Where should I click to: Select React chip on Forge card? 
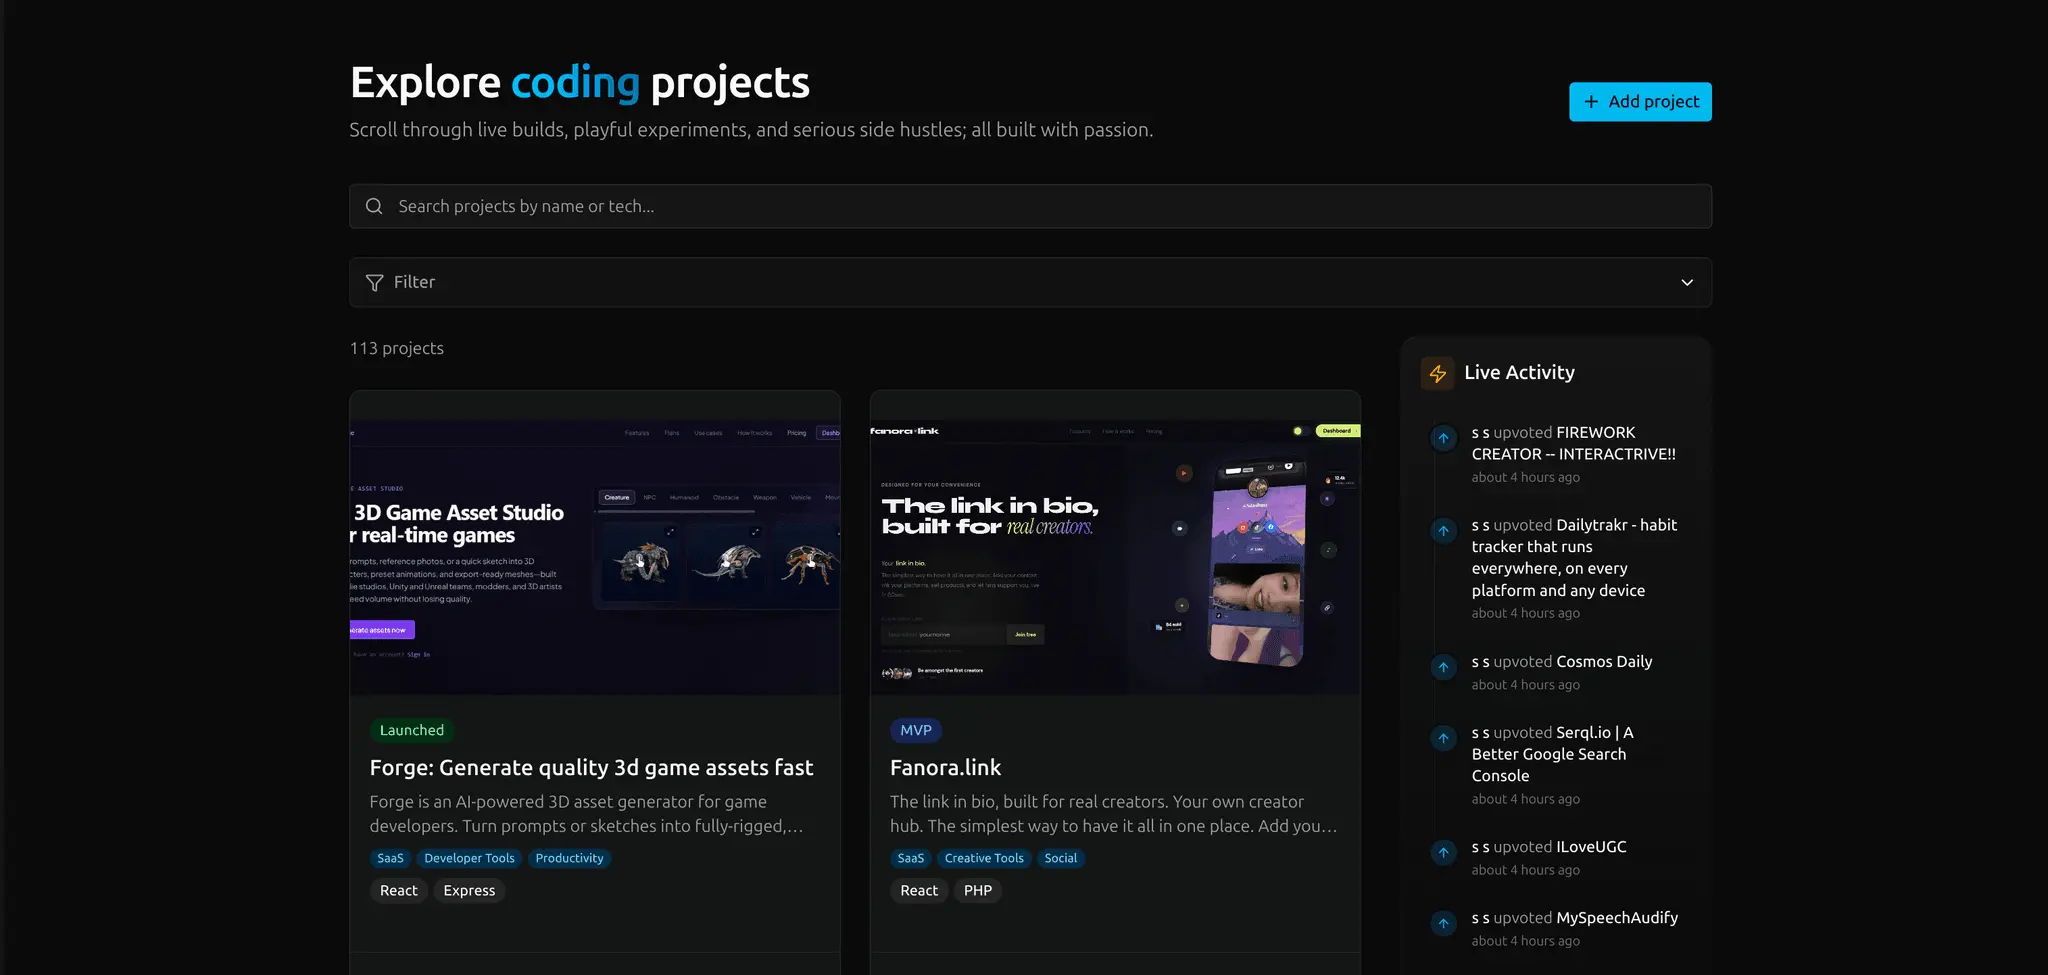pos(399,890)
